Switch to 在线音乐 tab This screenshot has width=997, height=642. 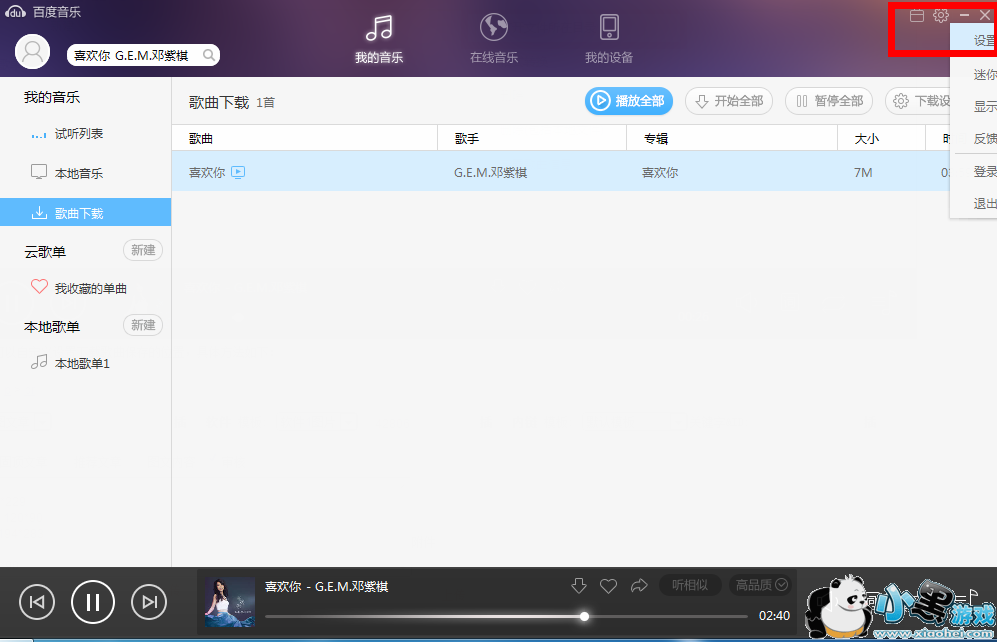[494, 39]
